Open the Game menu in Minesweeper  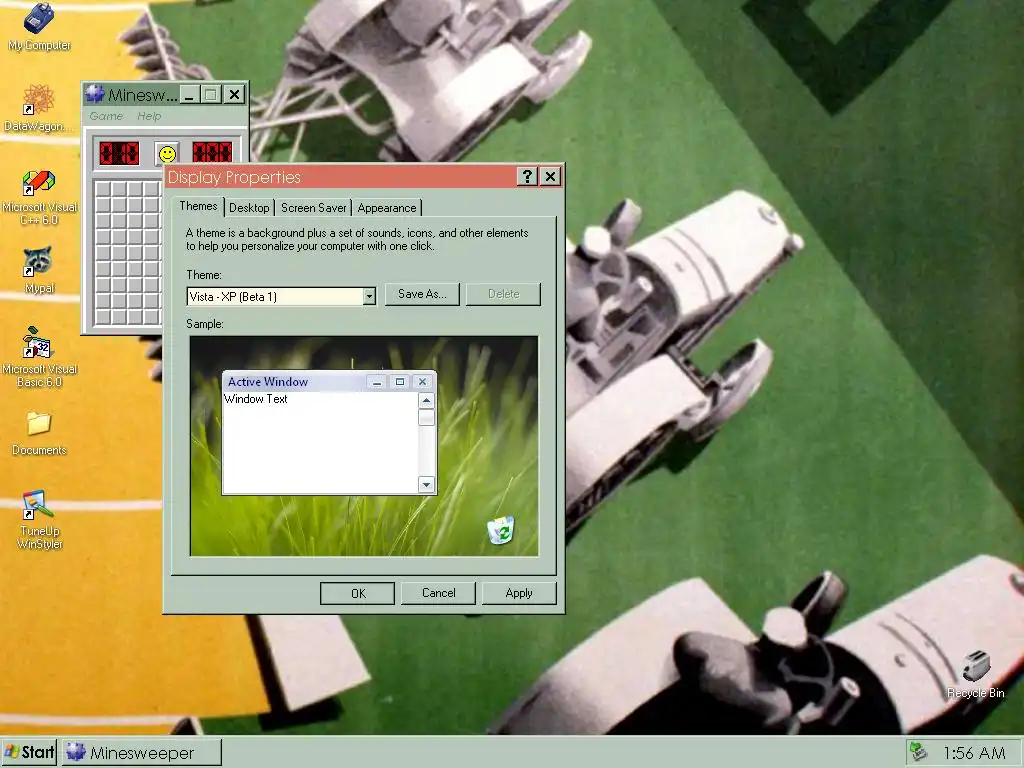[106, 116]
